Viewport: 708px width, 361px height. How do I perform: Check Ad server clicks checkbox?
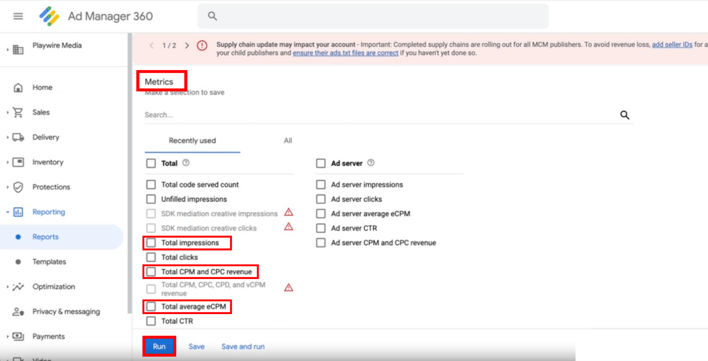pos(321,199)
